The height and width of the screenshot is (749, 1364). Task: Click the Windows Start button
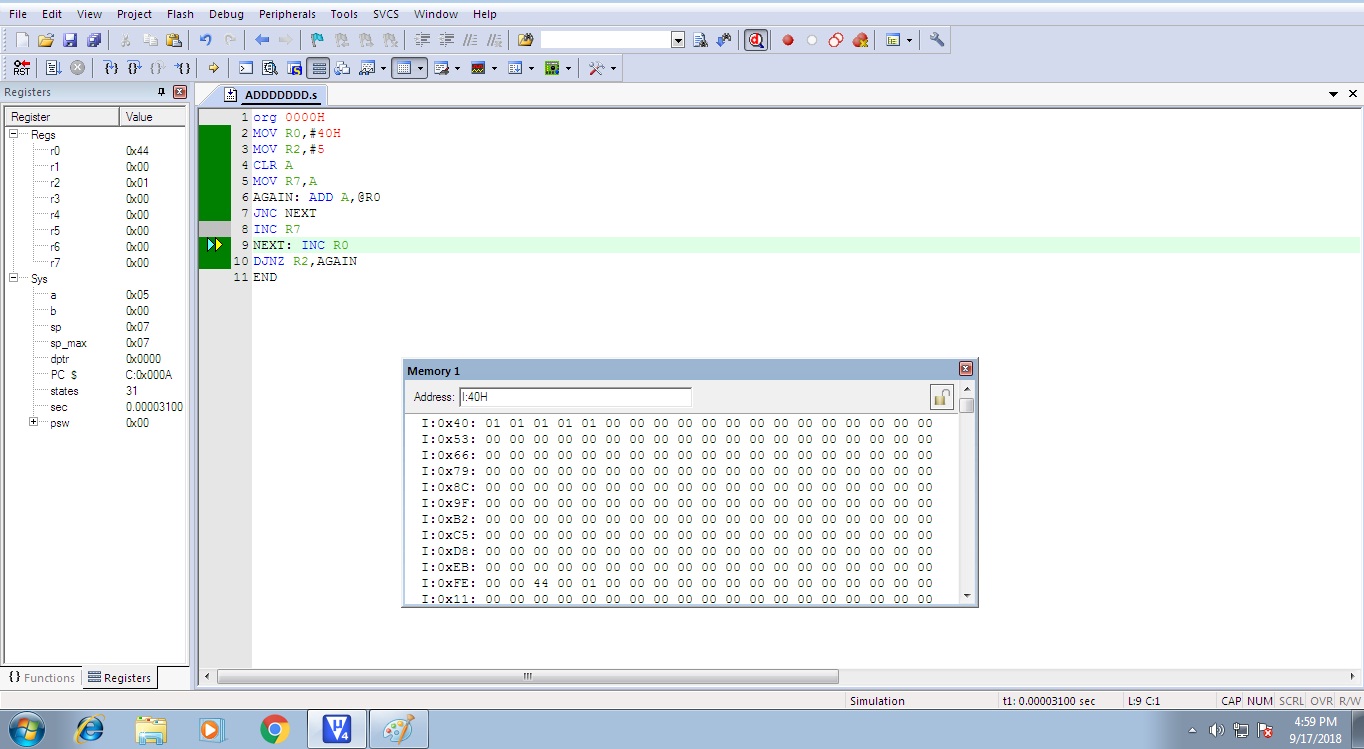(x=25, y=729)
